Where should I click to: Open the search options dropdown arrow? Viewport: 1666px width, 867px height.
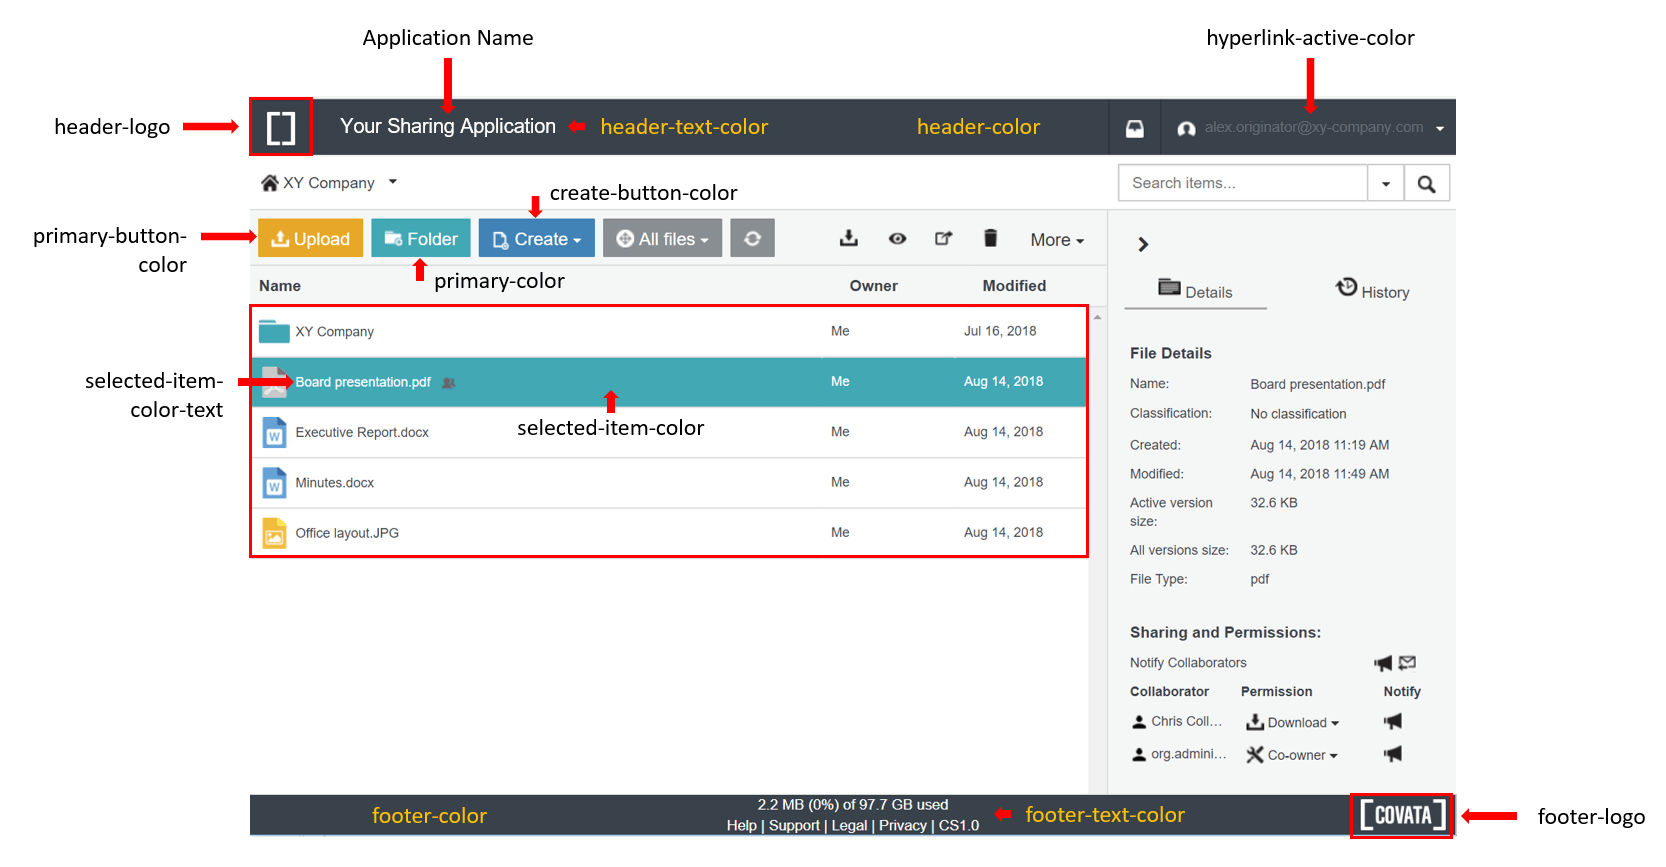click(x=1386, y=184)
